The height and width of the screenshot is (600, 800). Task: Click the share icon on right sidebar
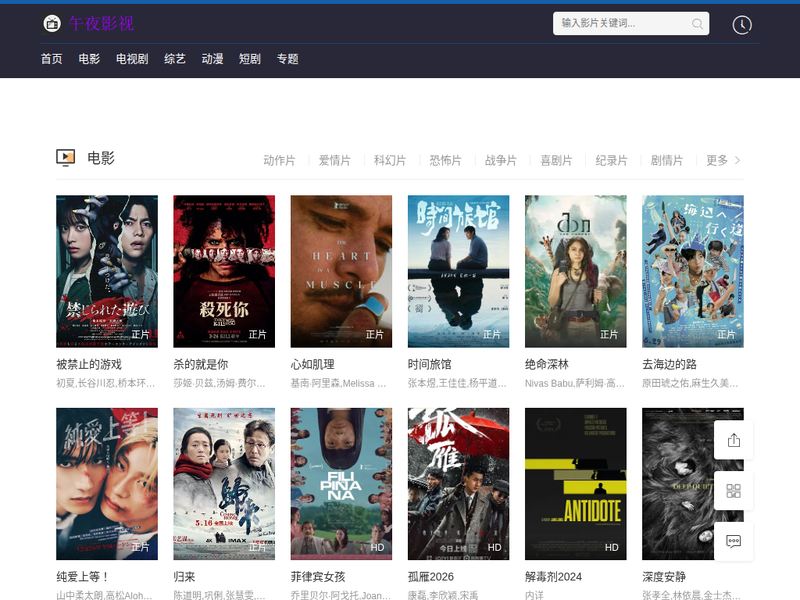[x=733, y=440]
